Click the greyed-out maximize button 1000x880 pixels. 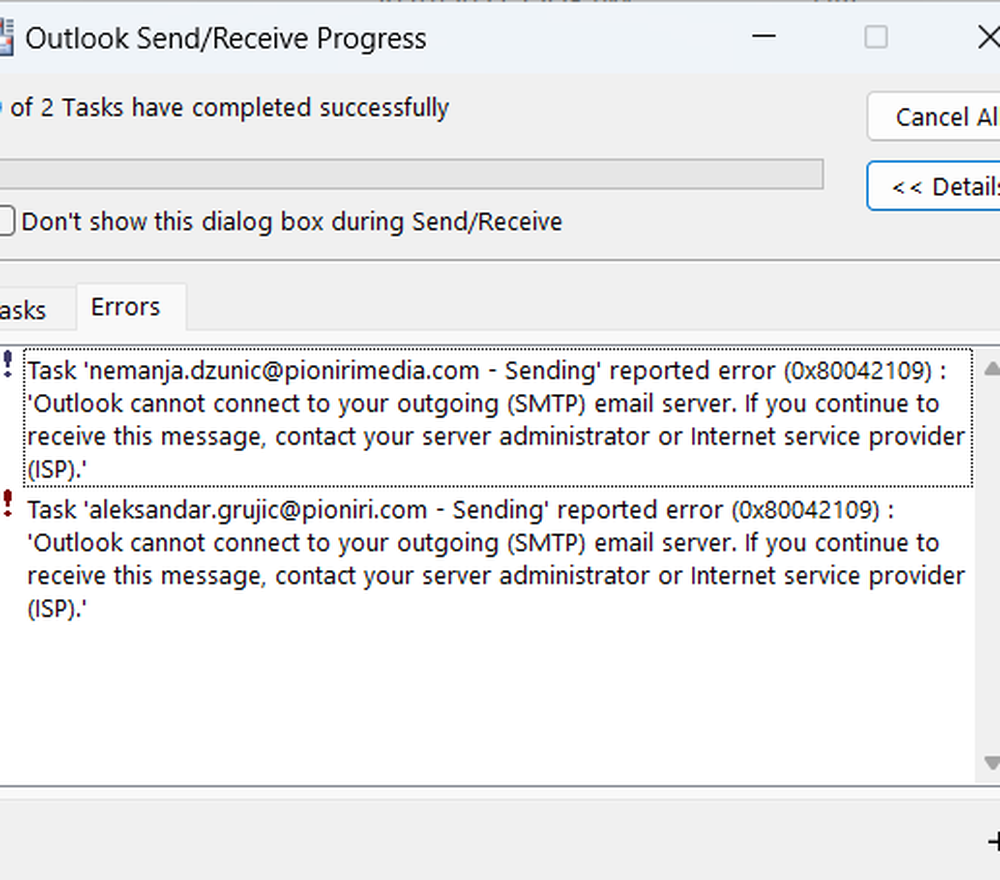(x=876, y=38)
